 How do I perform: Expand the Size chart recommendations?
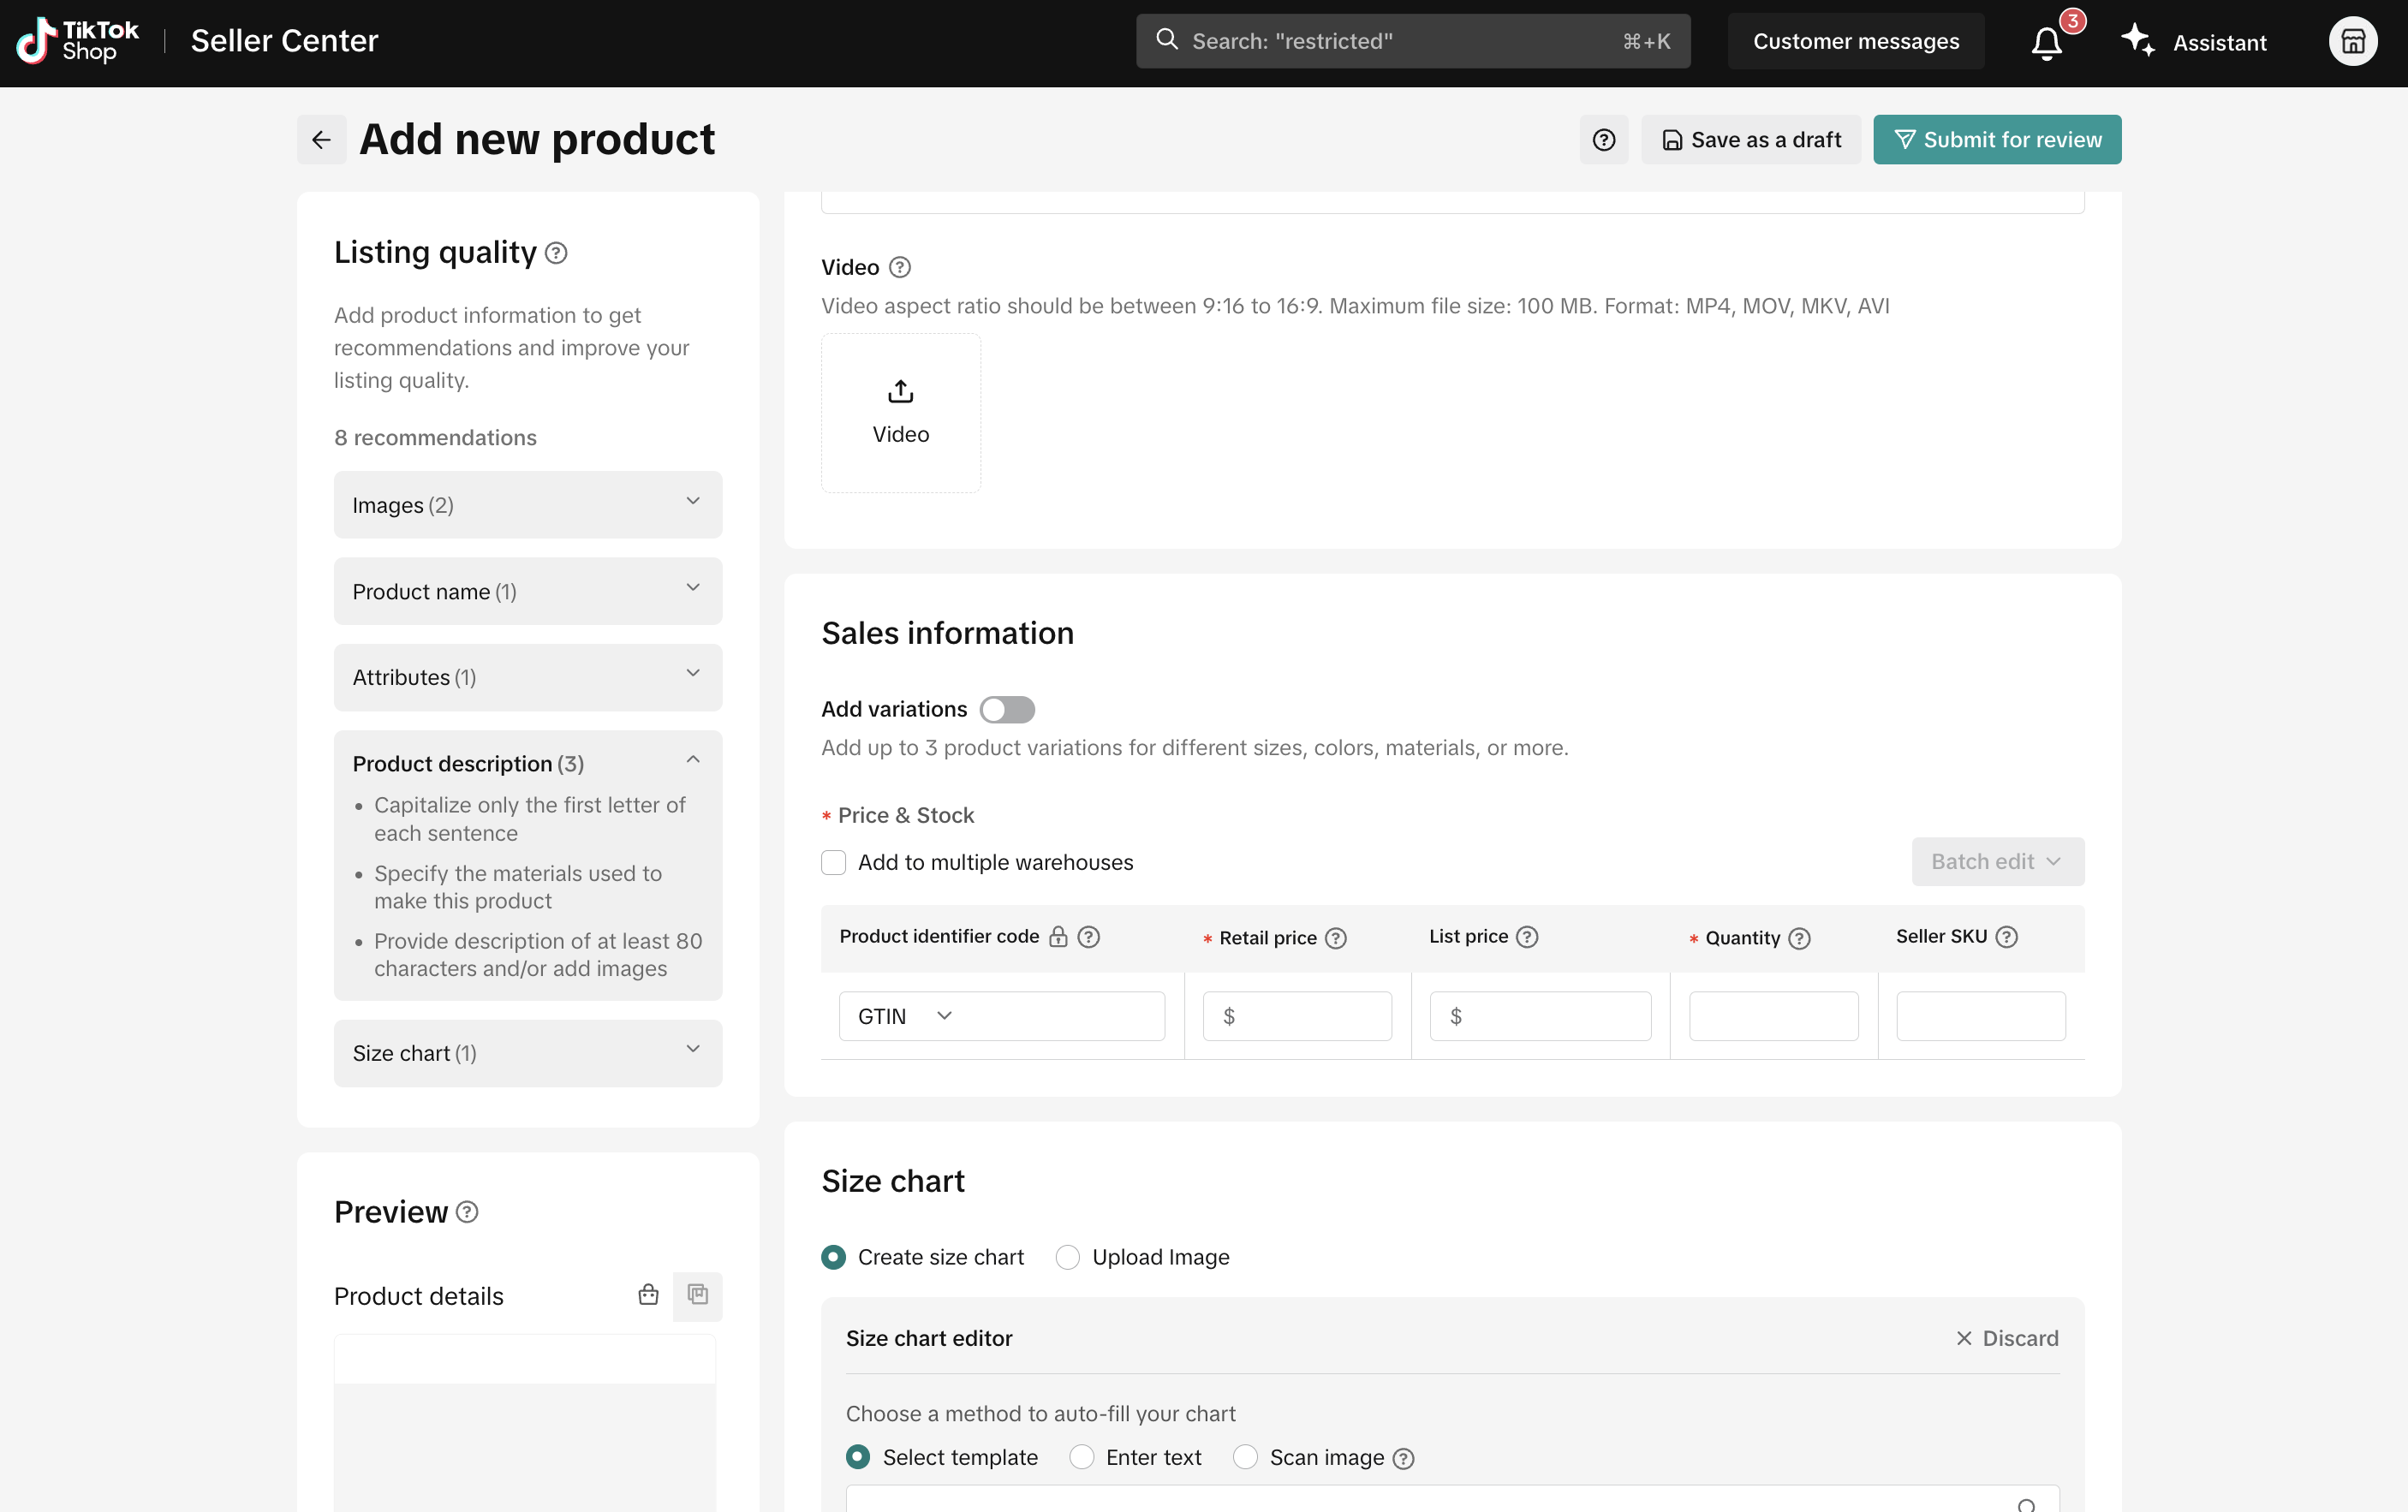pyautogui.click(x=527, y=1053)
